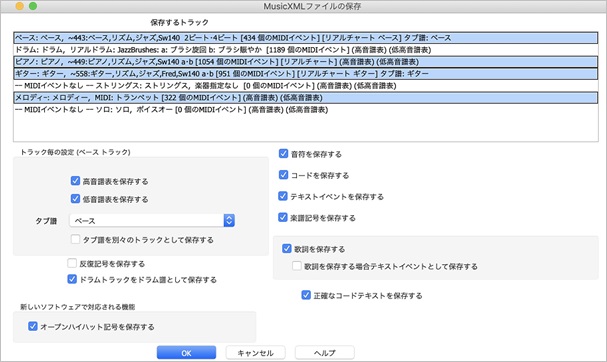Toggle ドラムトラックをドラム譜として保存する
This screenshot has width=607, height=362.
72,279
